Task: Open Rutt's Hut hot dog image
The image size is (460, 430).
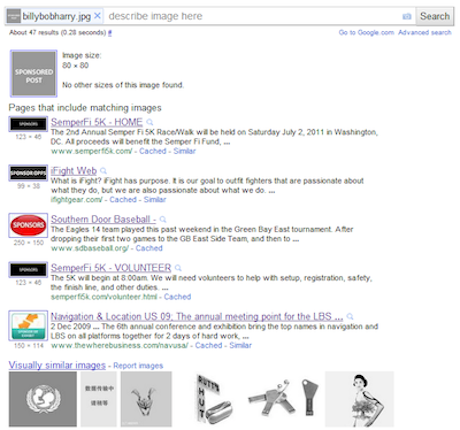Action: point(213,399)
